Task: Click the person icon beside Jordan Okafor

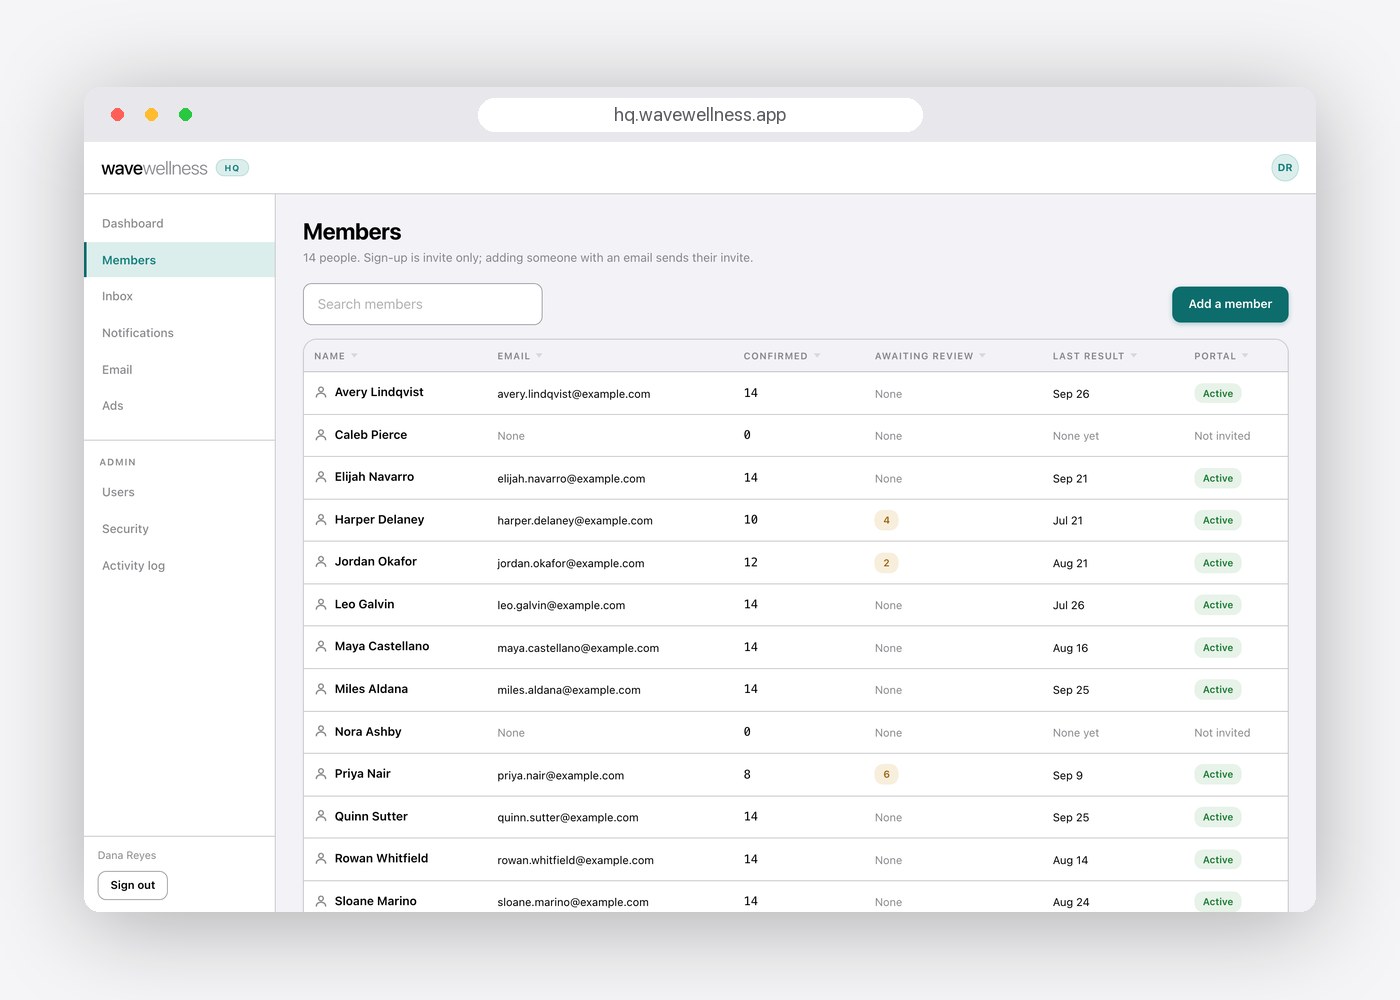Action: click(321, 562)
